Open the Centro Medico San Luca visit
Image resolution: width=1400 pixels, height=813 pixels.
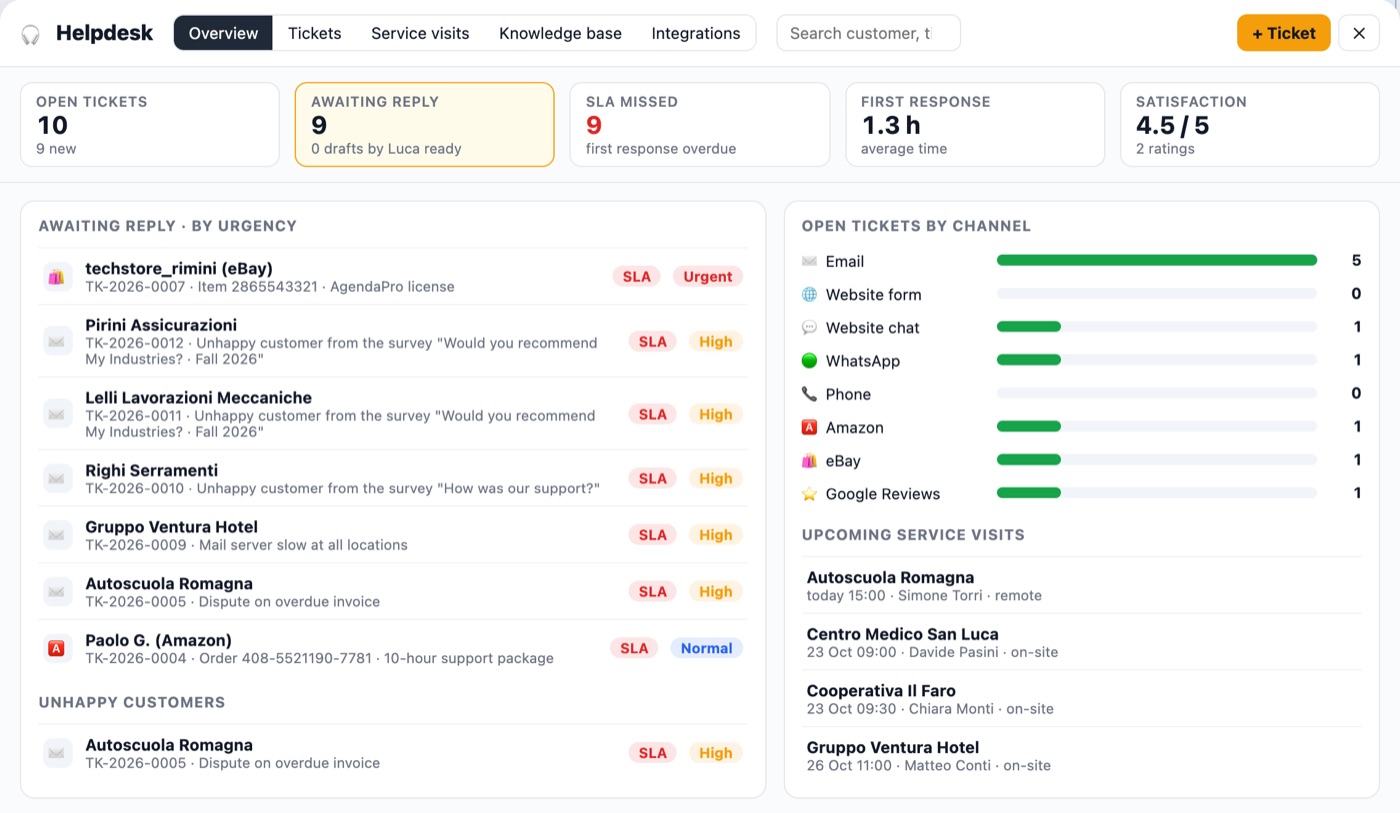(1082, 642)
